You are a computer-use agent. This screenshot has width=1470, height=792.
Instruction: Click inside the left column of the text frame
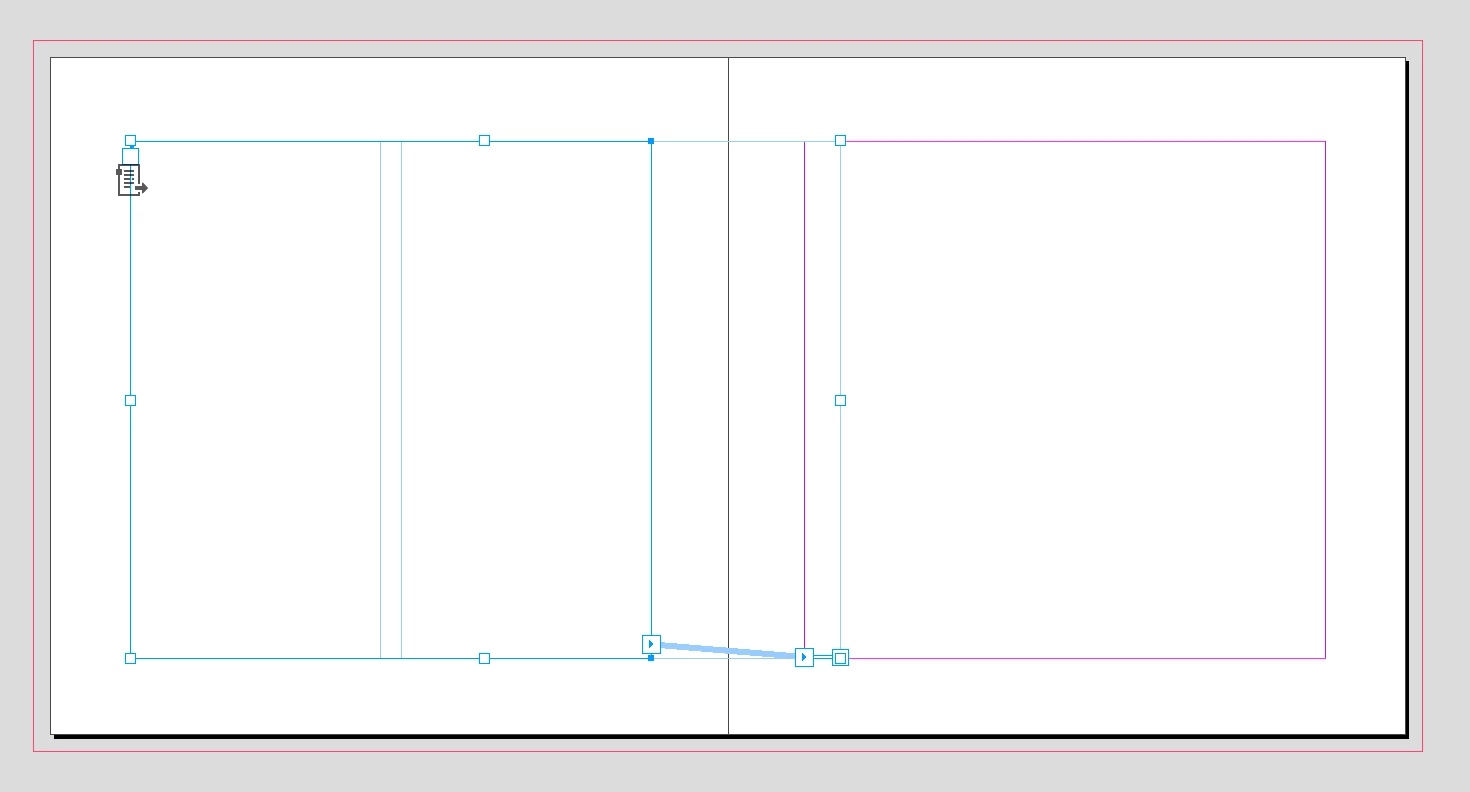[x=255, y=400]
